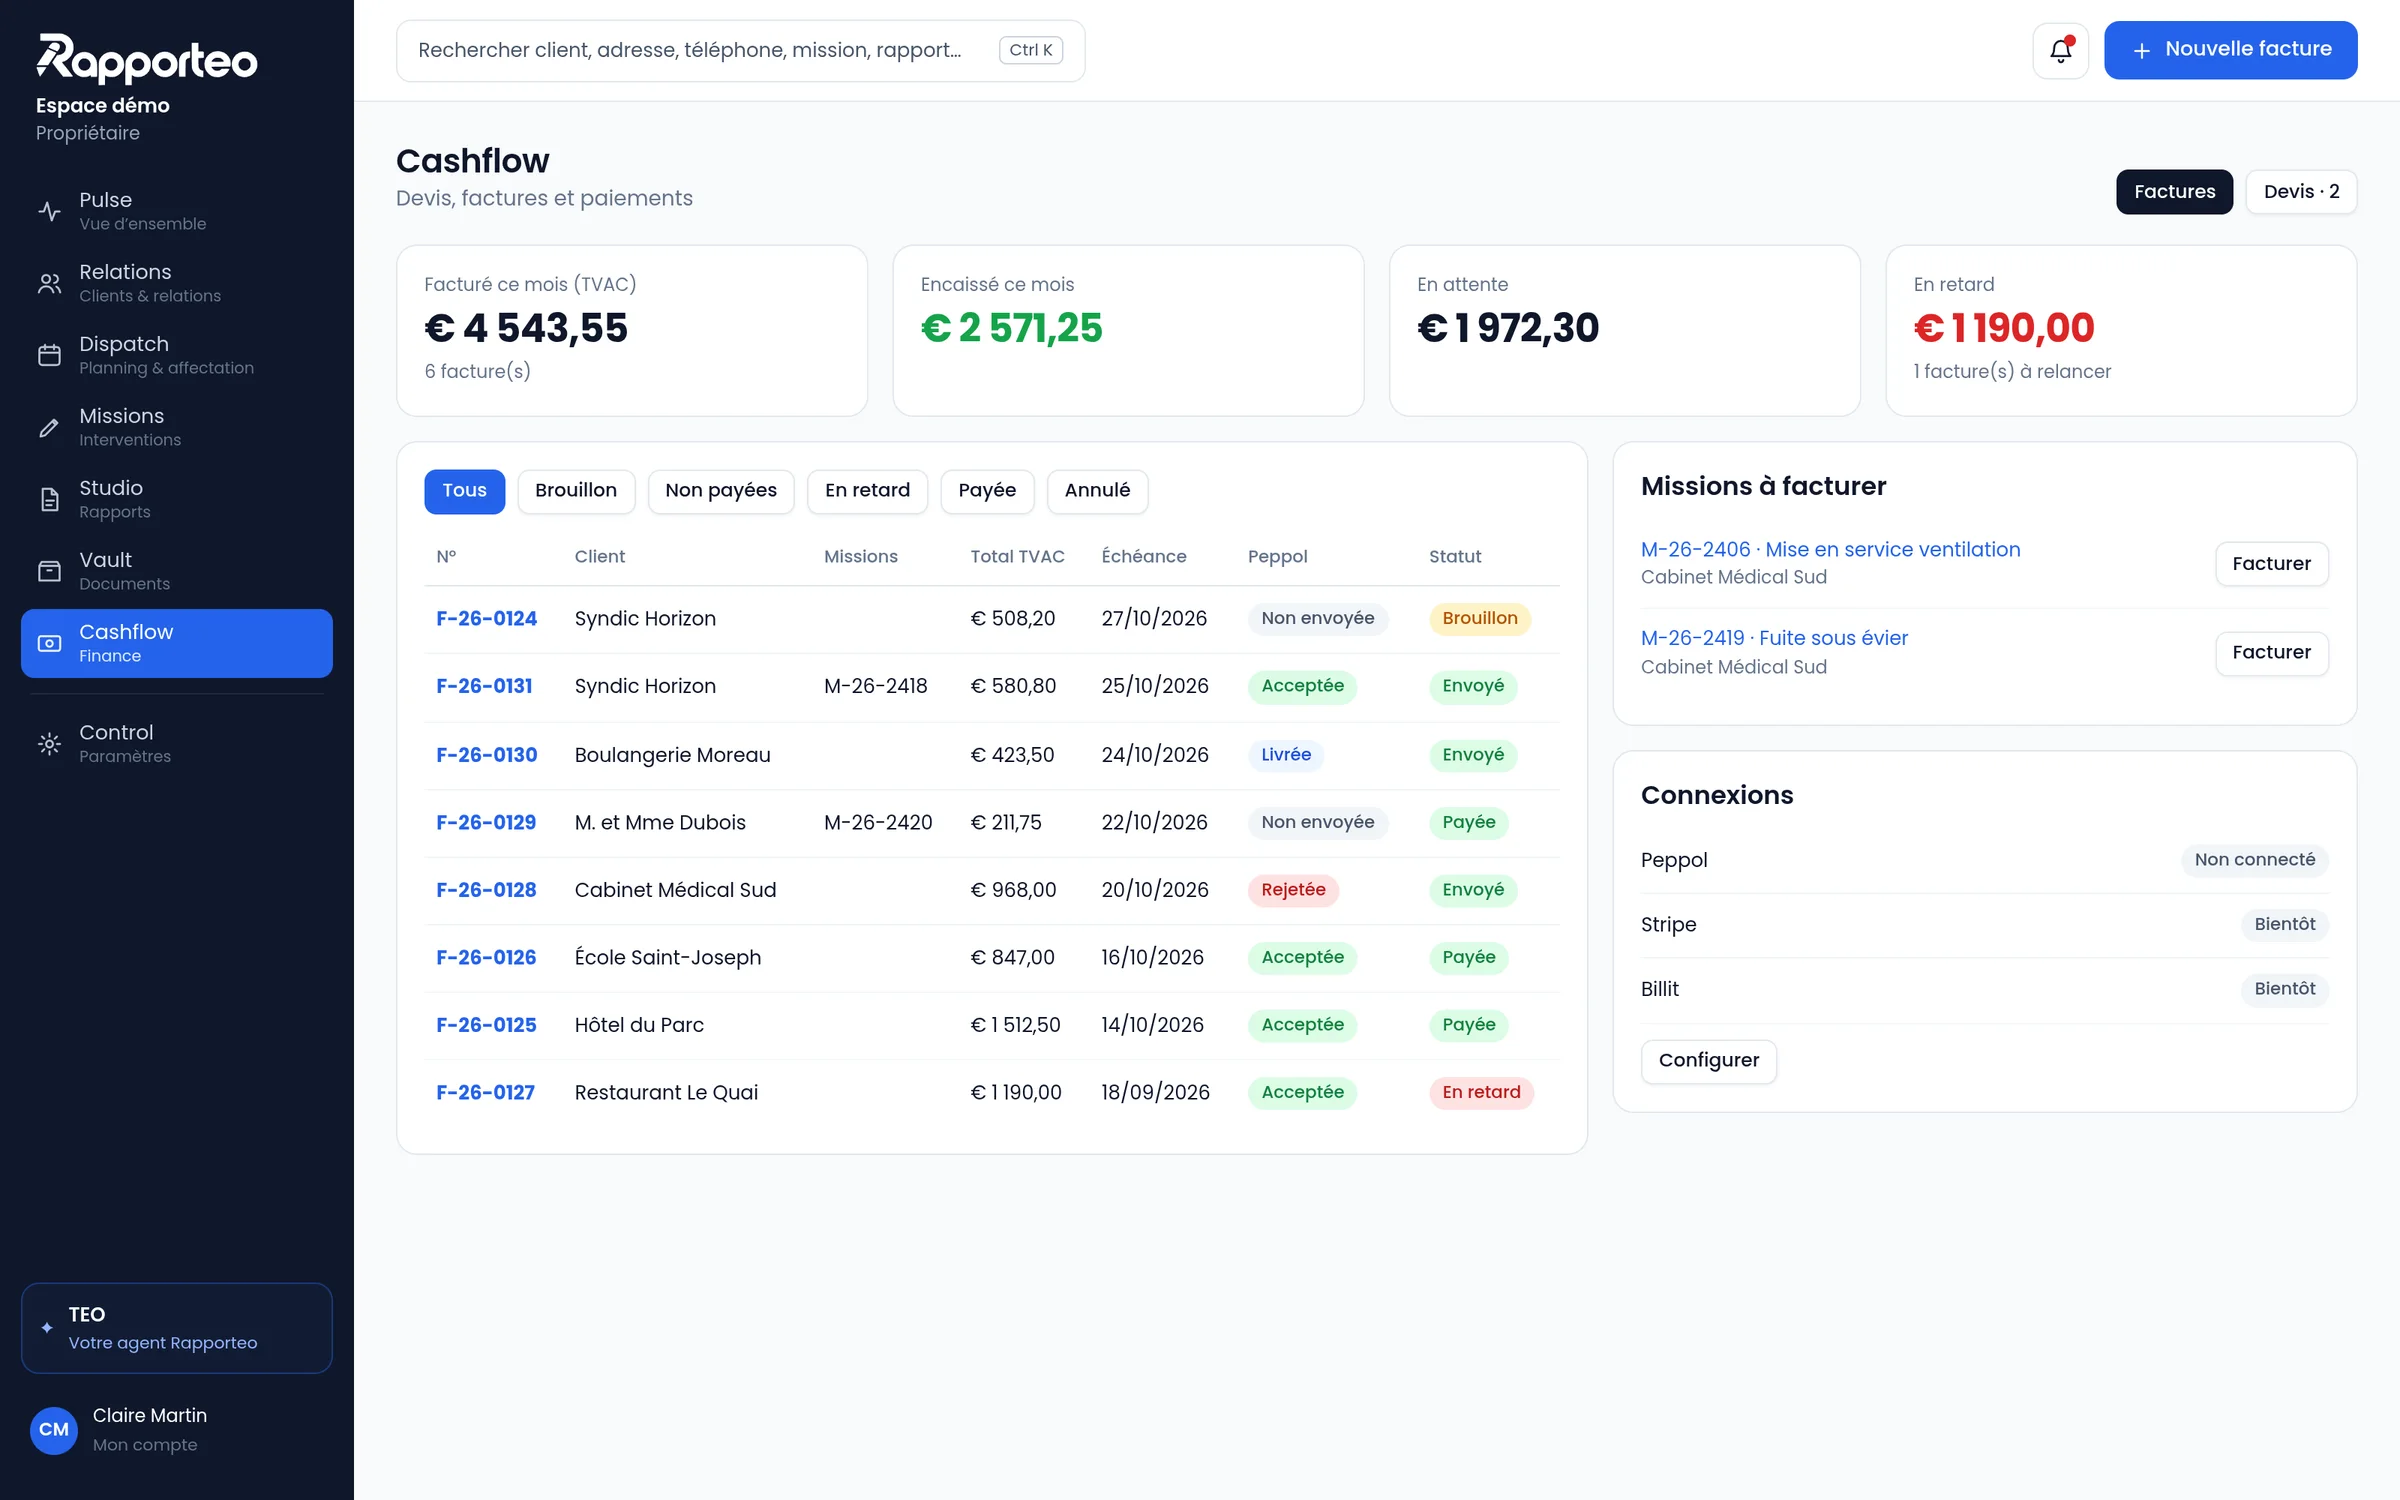The image size is (2400, 1500).
Task: Click Facturer for M-26-2406 ventilation mission
Action: 2271,564
